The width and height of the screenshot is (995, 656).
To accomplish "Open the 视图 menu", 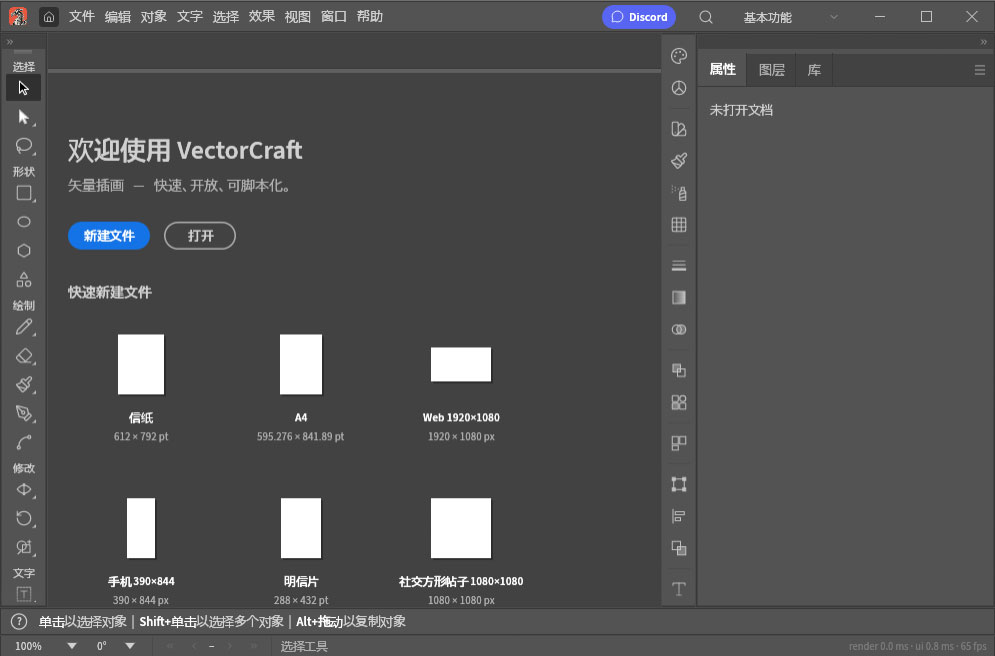I will (x=298, y=16).
